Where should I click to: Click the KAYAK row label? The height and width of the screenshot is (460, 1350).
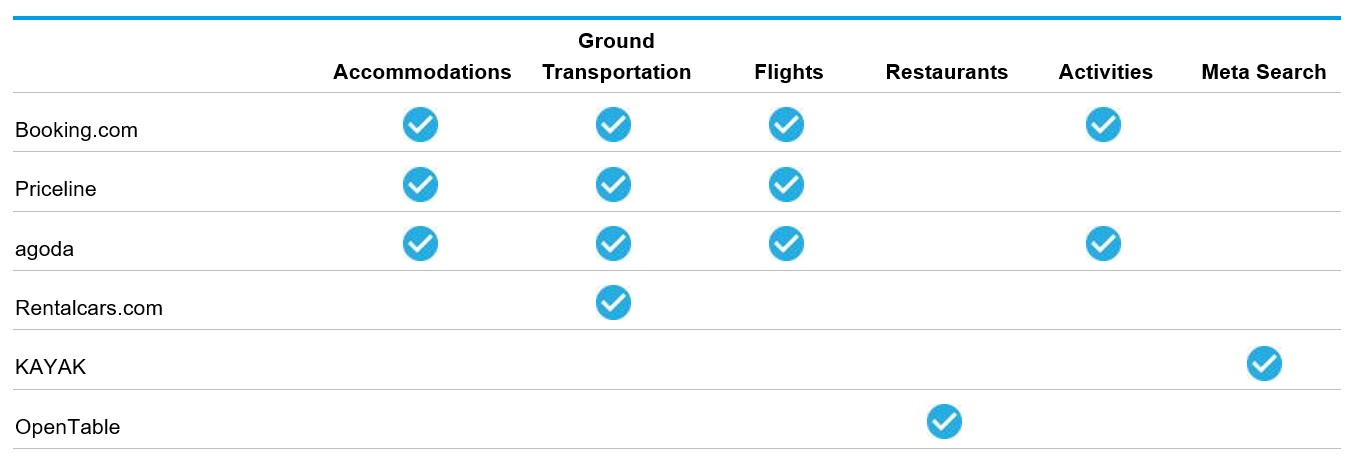[51, 367]
